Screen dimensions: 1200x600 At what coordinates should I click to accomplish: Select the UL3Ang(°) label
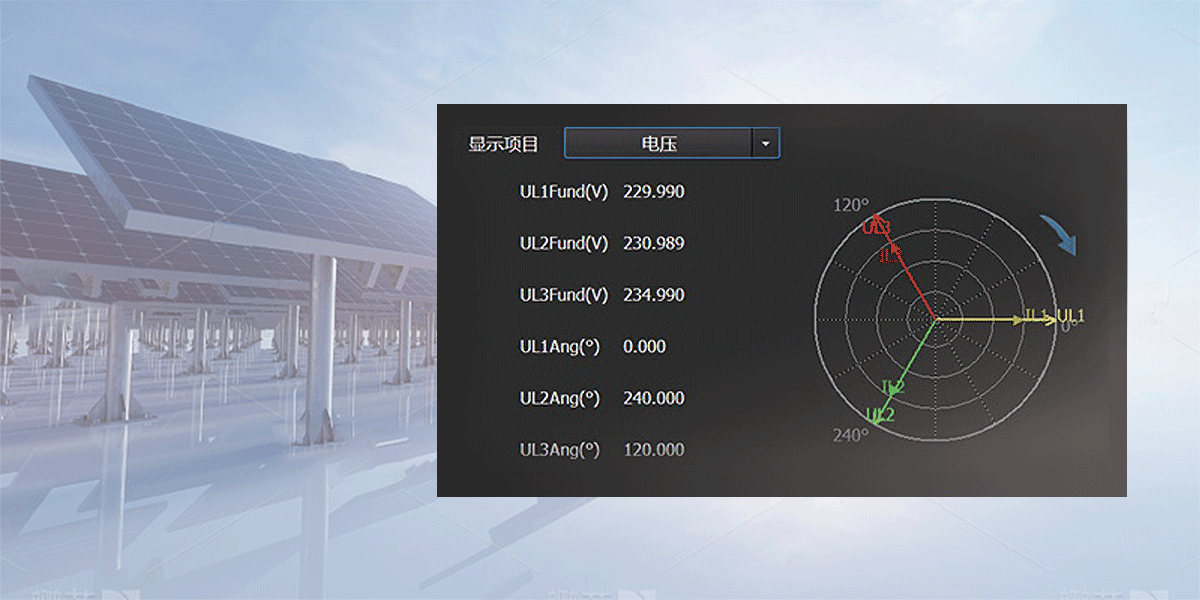559,450
